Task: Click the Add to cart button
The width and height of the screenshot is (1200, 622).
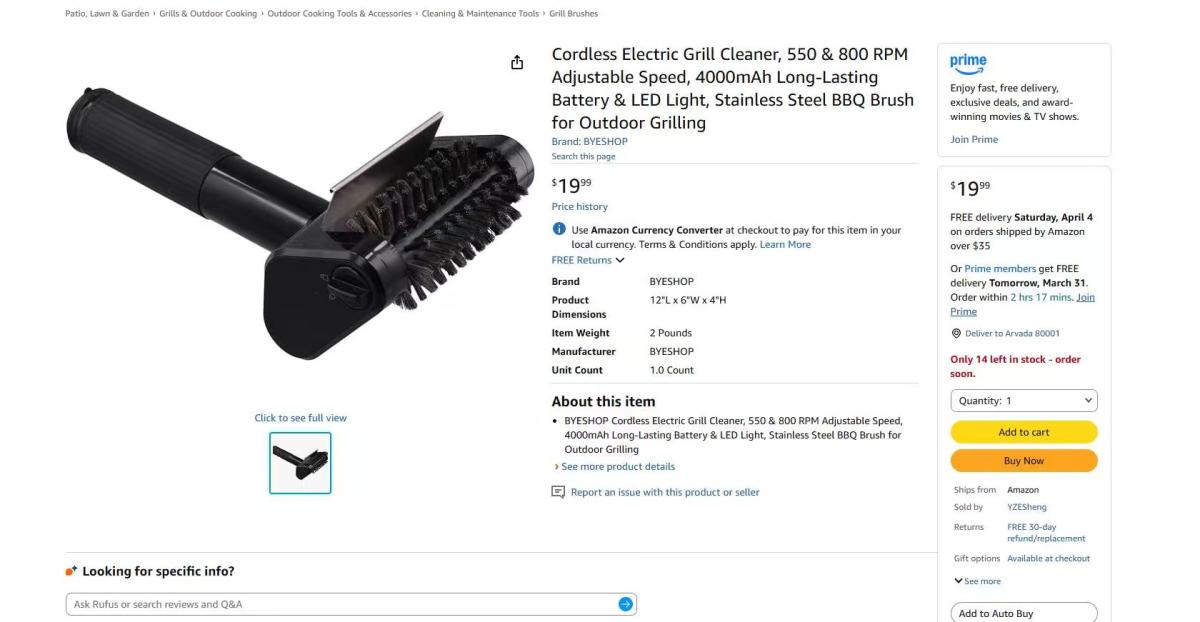Action: pos(1024,432)
